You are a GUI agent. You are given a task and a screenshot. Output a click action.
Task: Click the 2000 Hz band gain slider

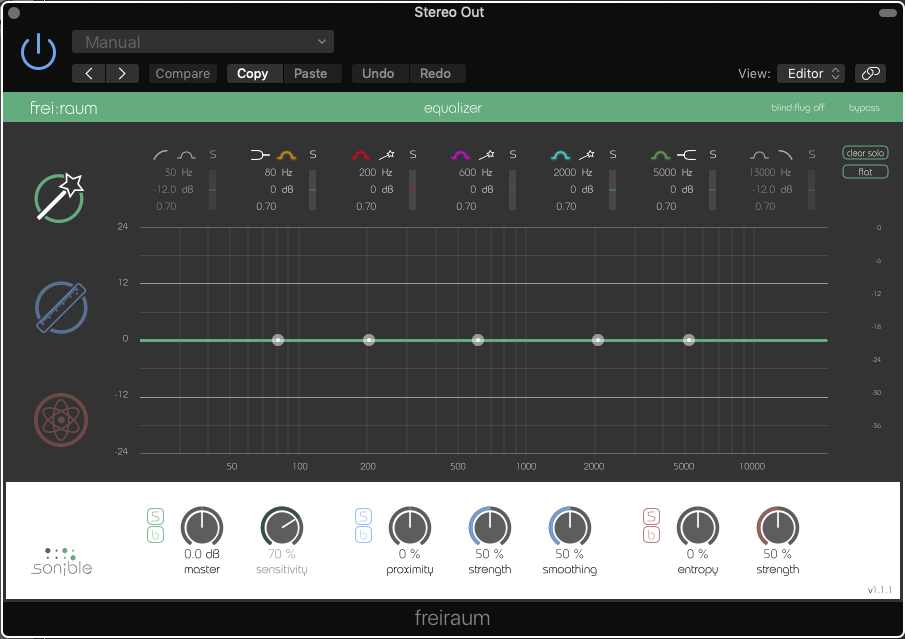(x=612, y=190)
